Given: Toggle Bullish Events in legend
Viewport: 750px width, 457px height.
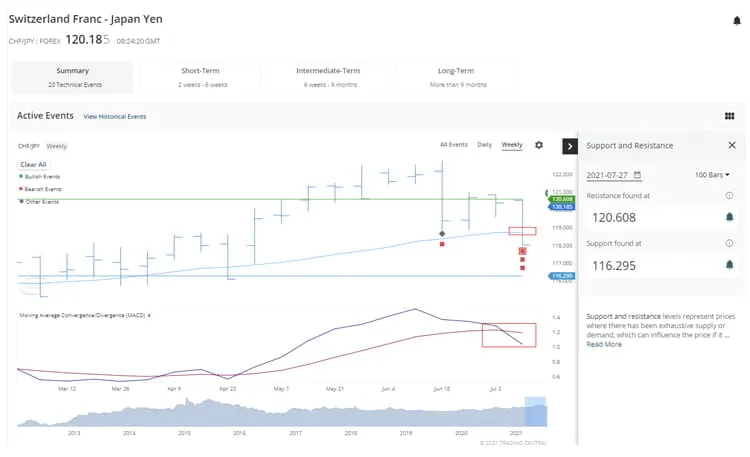Looking at the screenshot, I should (x=40, y=176).
